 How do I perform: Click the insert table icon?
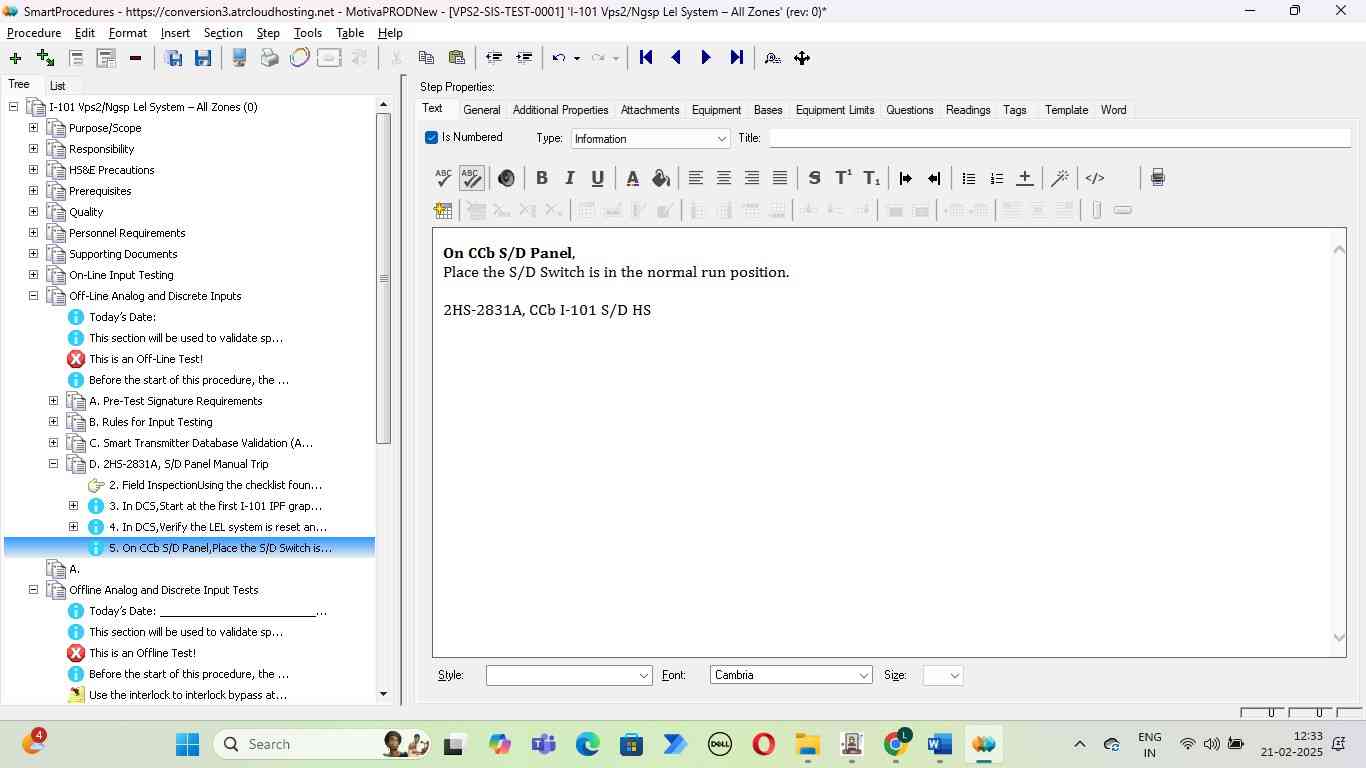[443, 210]
